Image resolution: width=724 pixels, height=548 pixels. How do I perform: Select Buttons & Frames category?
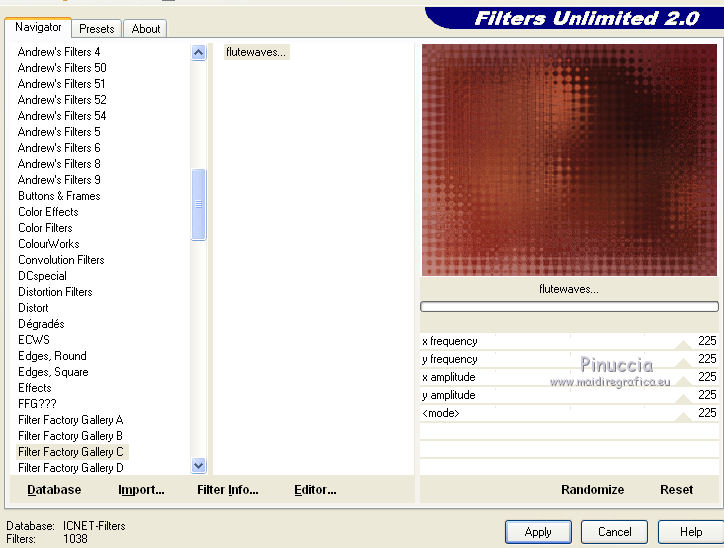tap(59, 196)
